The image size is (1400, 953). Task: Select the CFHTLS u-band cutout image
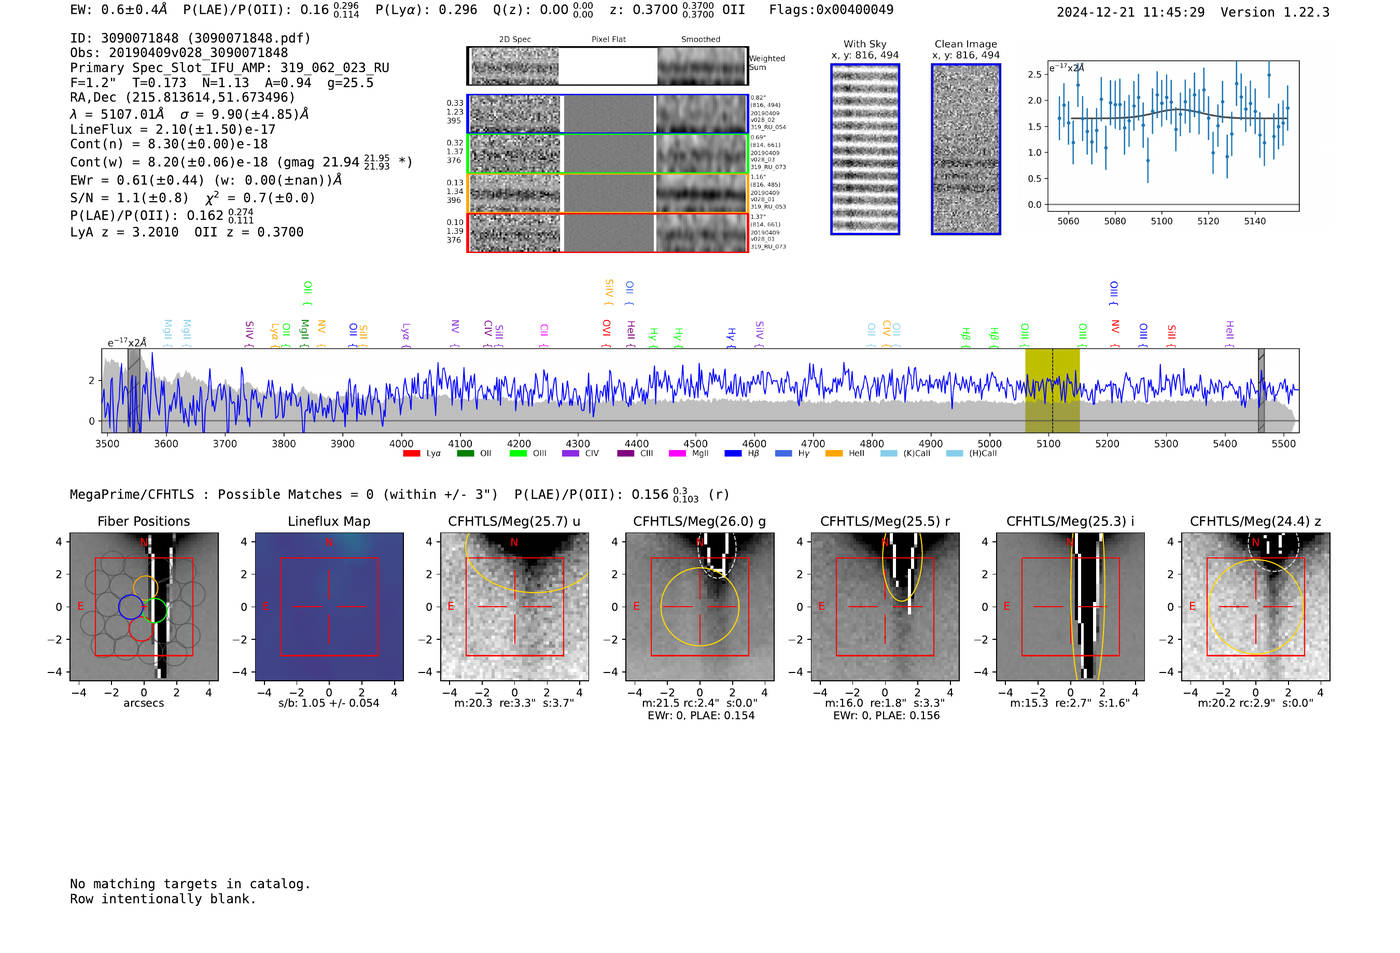[514, 606]
